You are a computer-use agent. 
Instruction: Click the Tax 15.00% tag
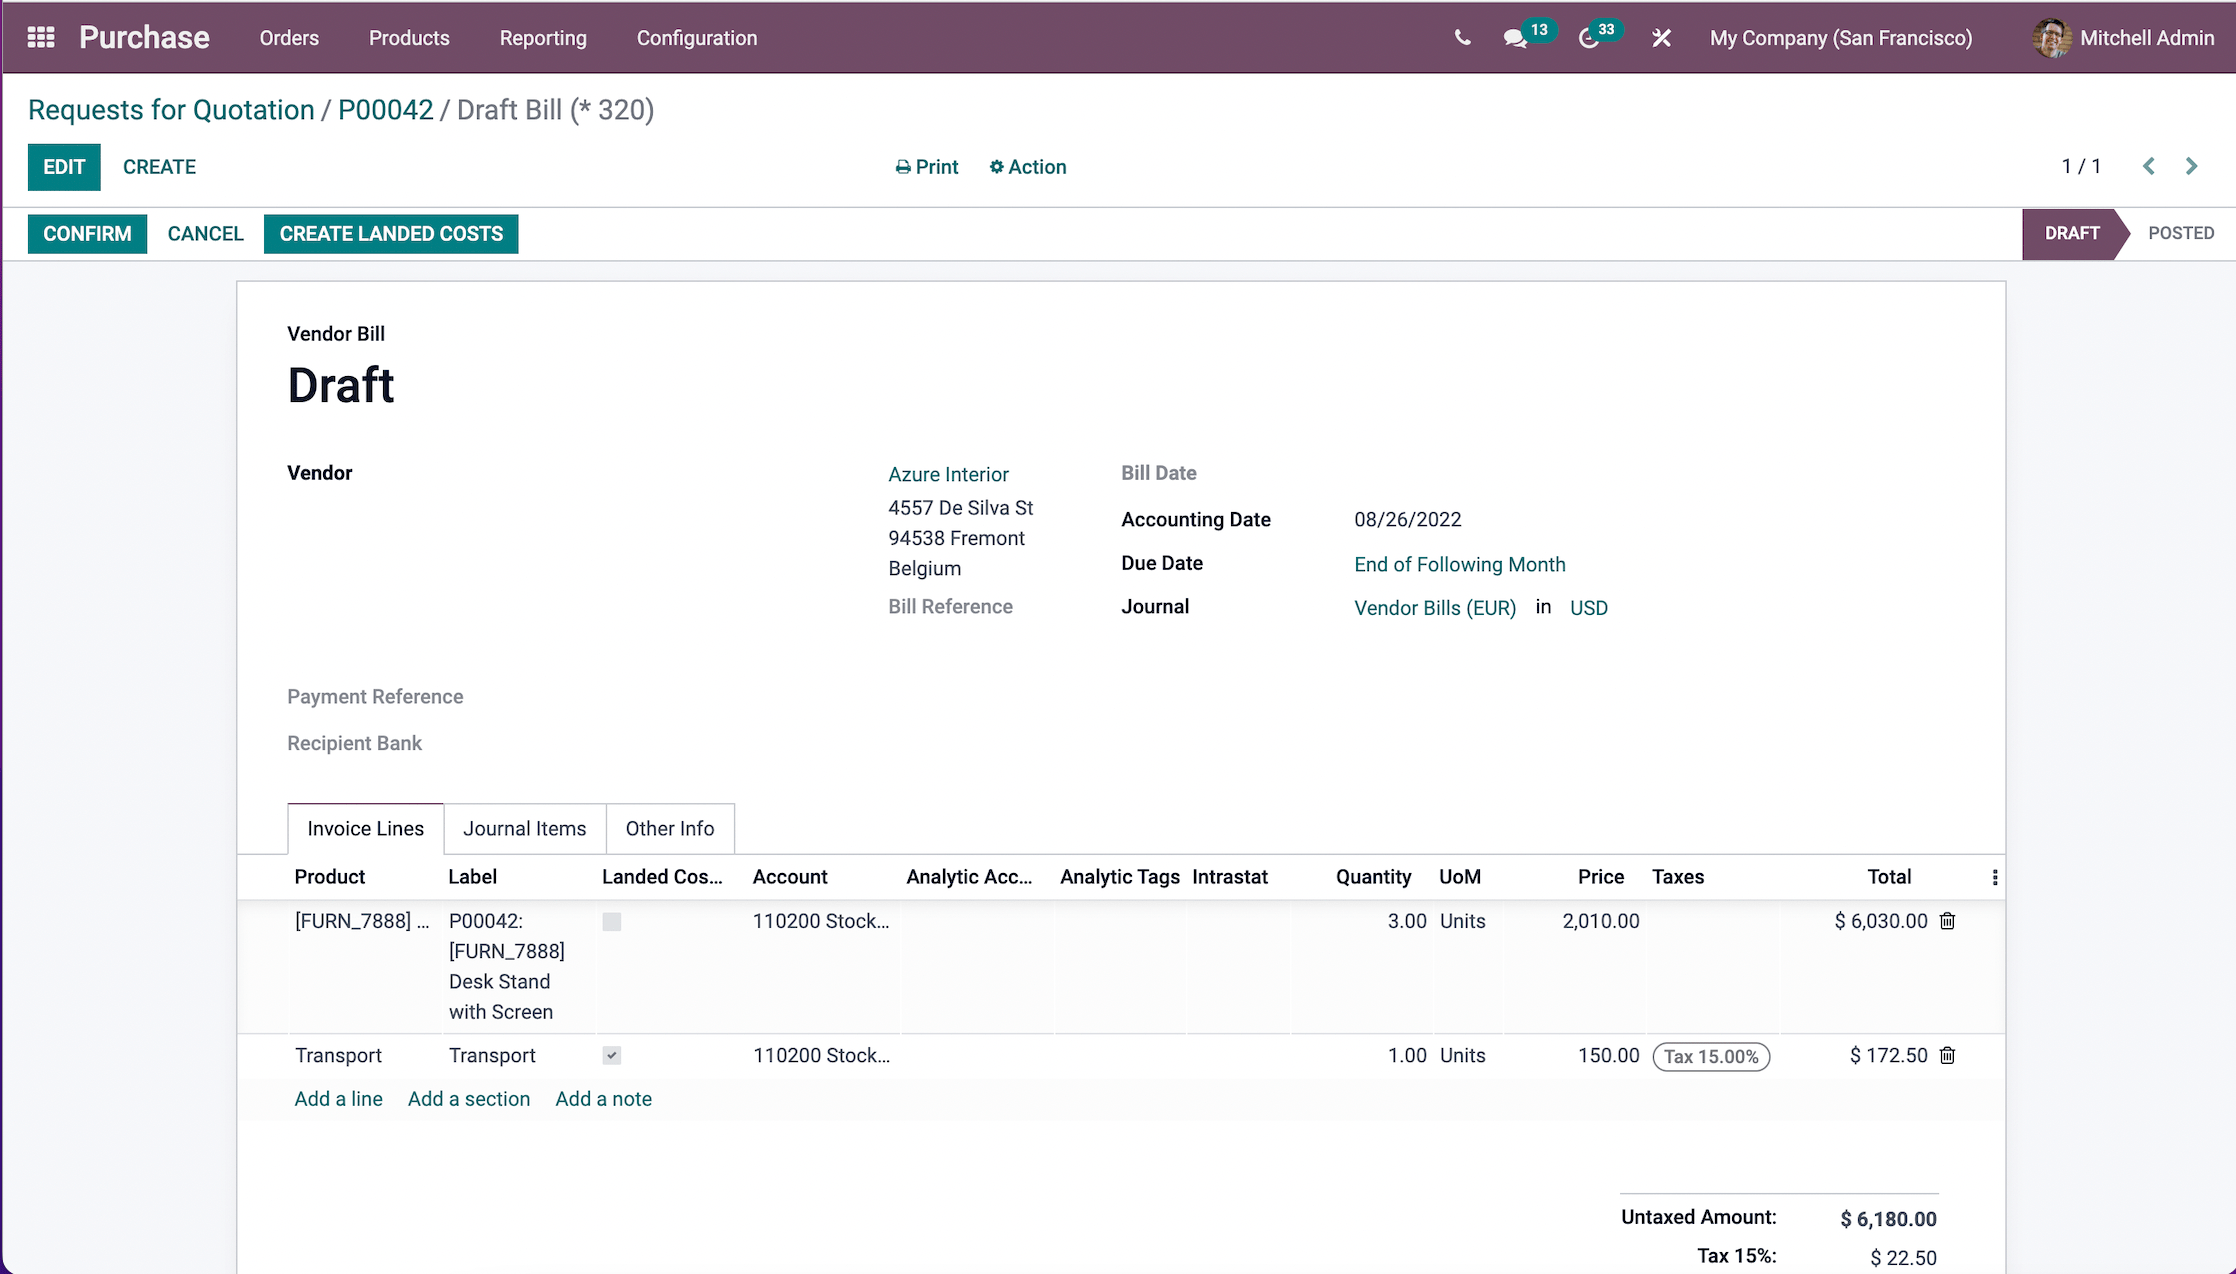coord(1710,1057)
